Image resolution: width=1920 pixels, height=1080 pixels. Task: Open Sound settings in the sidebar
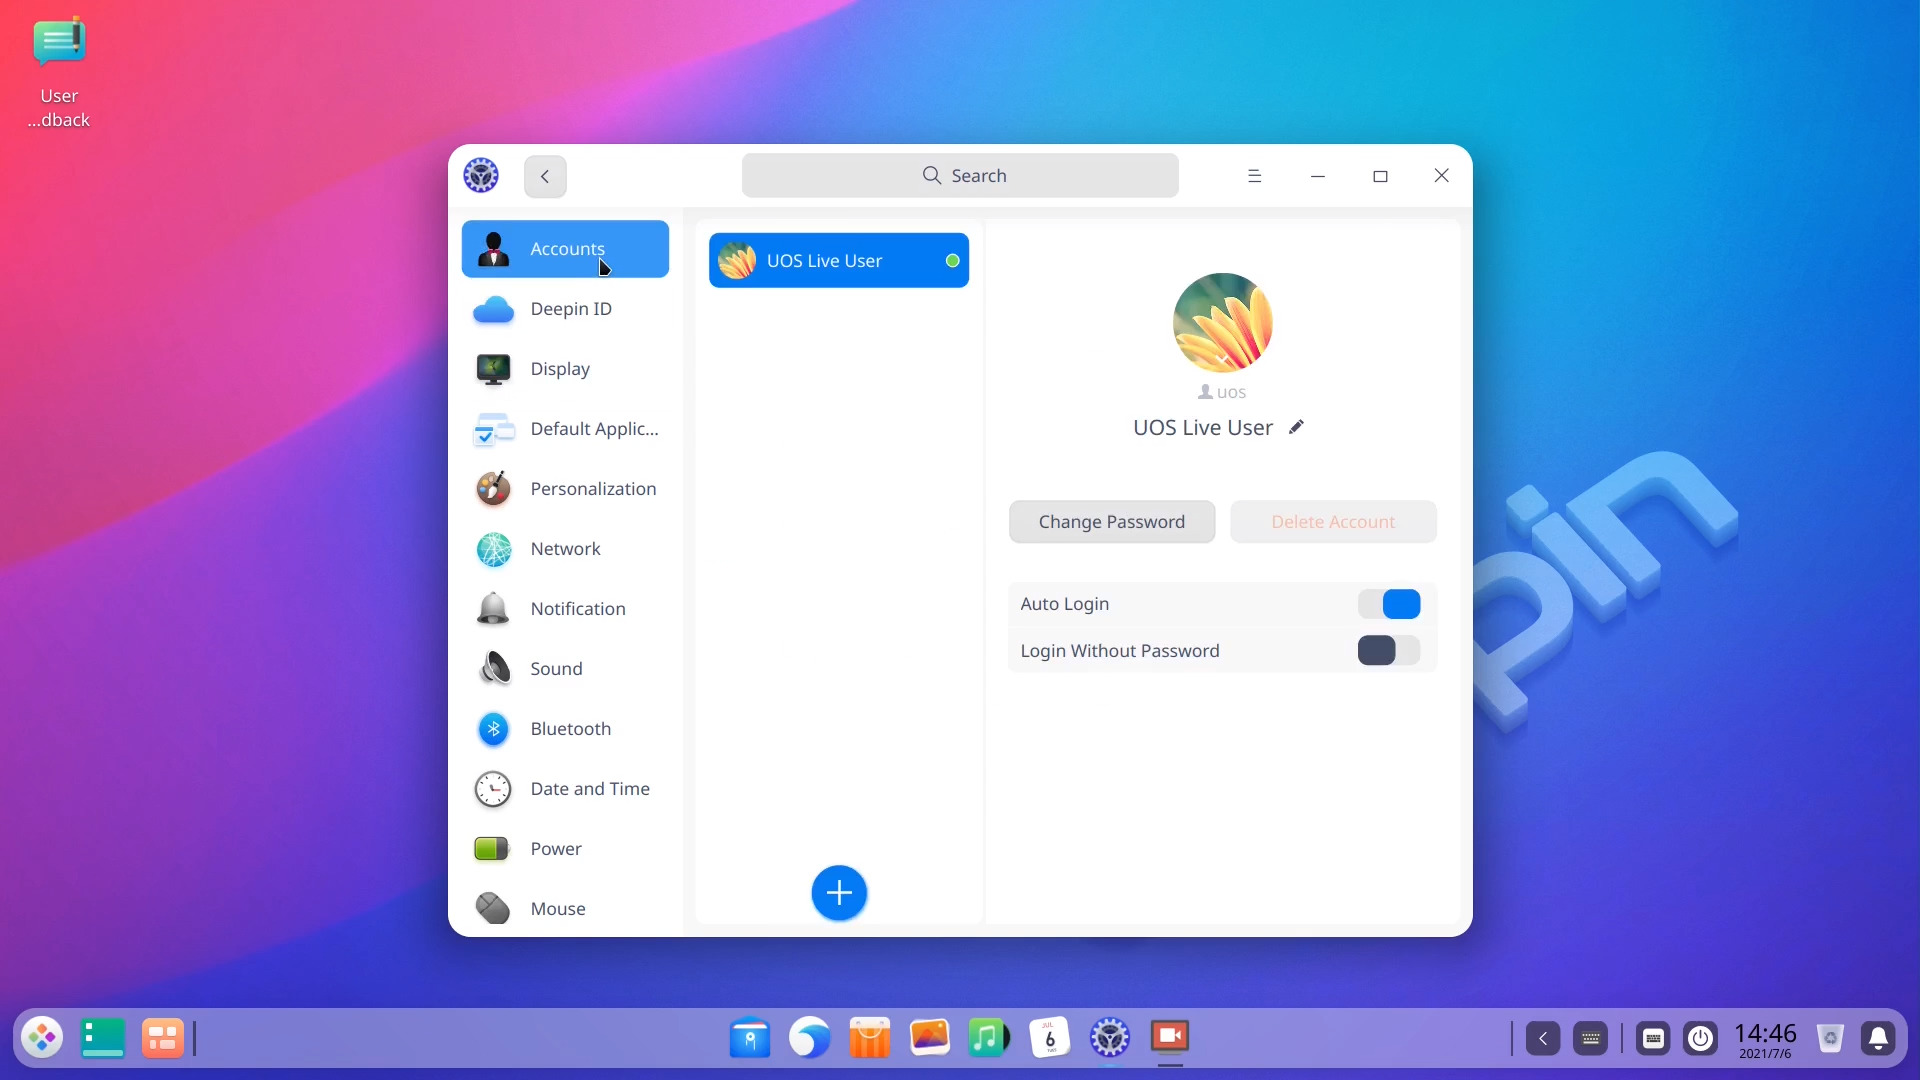pyautogui.click(x=556, y=669)
